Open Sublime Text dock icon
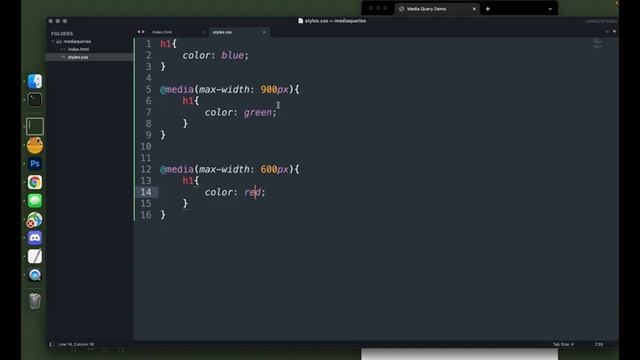 35,126
